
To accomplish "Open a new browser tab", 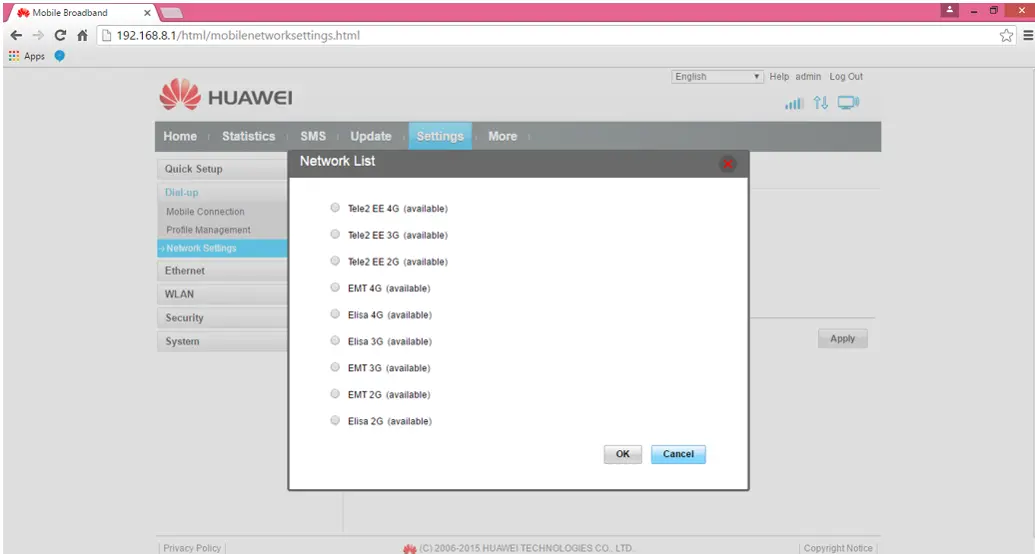I will [x=171, y=13].
